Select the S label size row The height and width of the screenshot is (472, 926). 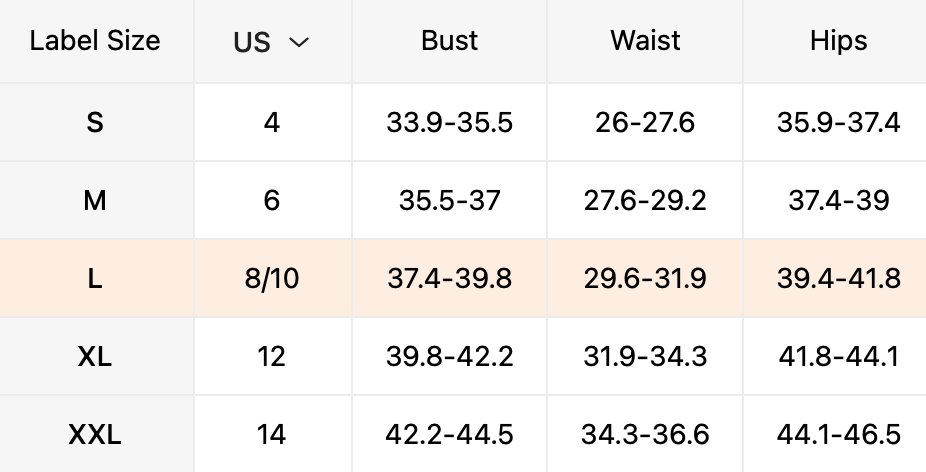pyautogui.click(x=463, y=122)
